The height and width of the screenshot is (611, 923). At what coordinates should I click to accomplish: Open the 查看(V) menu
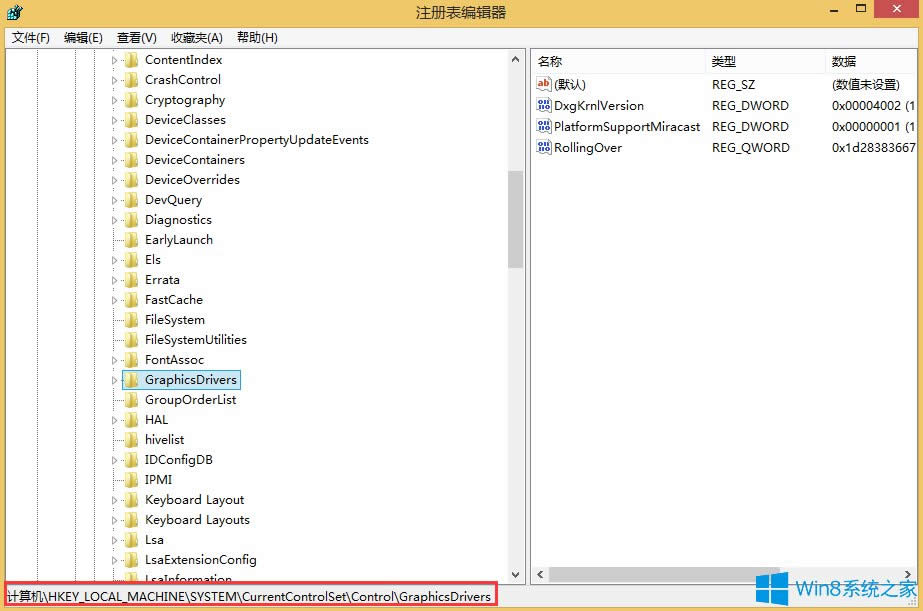(135, 37)
